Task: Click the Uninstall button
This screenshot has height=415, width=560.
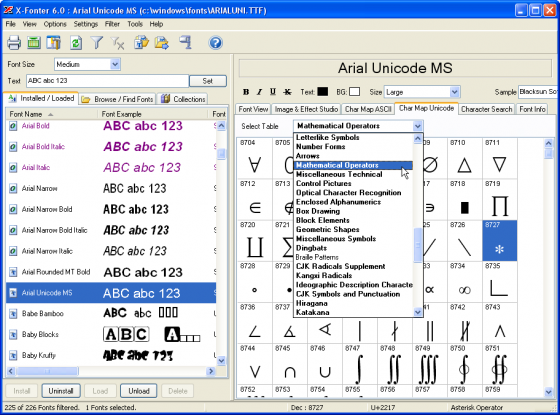Action: point(61,391)
